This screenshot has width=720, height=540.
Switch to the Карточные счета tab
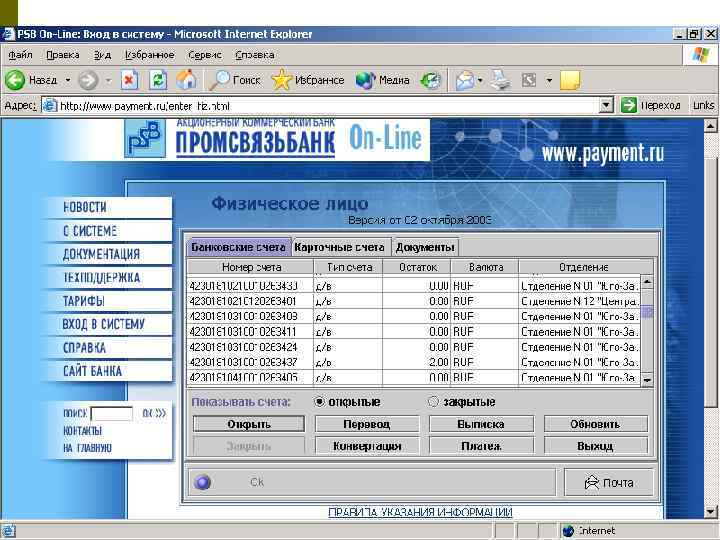tap(340, 247)
